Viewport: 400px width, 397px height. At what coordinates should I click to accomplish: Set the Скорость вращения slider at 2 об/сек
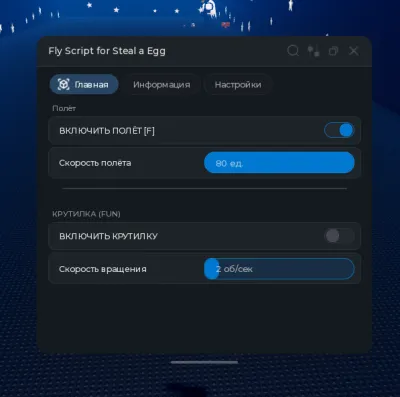coord(279,269)
